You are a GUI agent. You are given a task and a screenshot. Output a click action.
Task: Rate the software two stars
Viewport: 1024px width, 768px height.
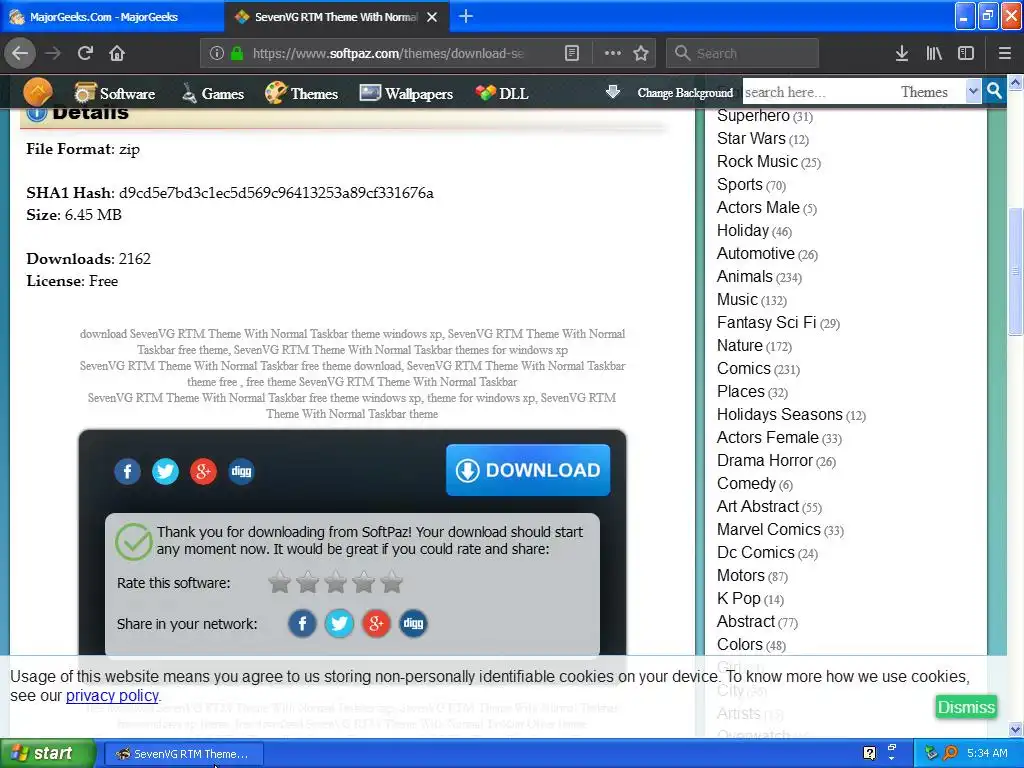pyautogui.click(x=308, y=582)
